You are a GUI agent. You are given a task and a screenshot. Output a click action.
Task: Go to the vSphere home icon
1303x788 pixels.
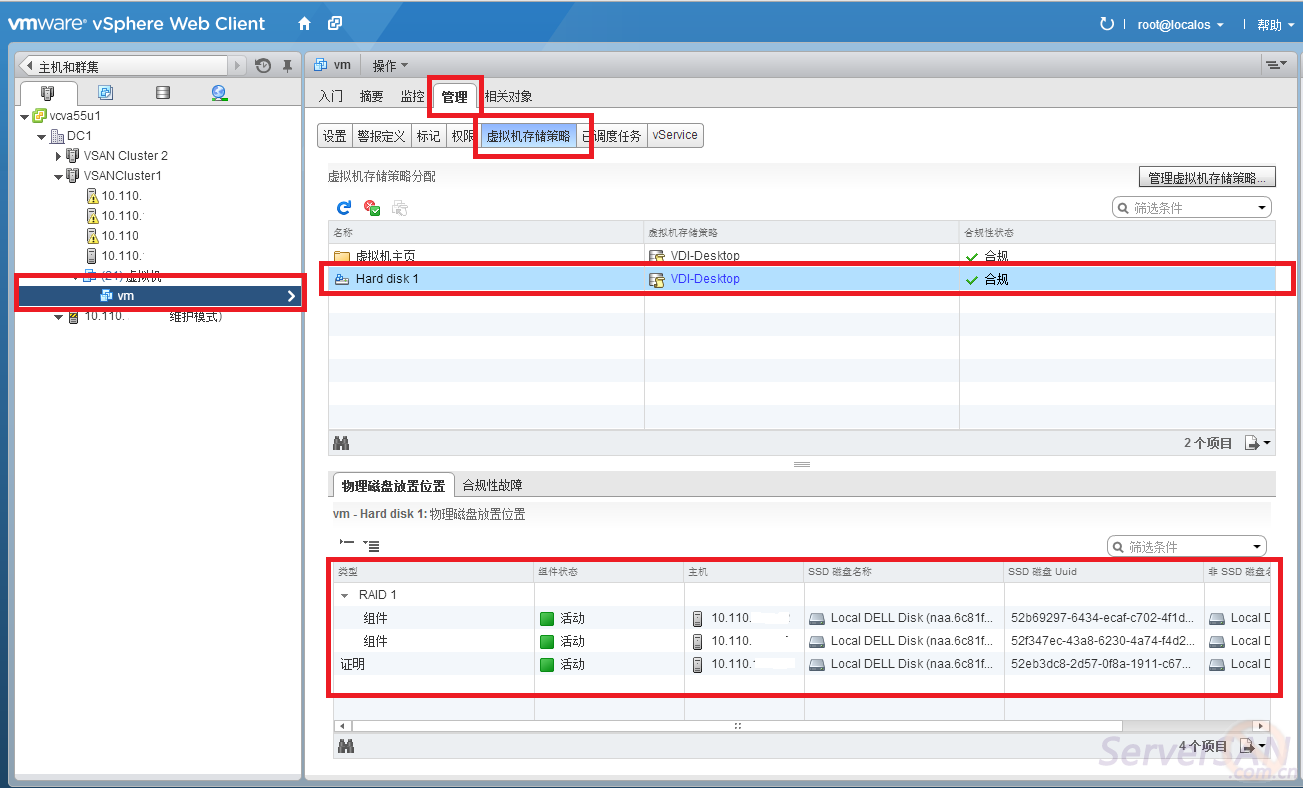[305, 24]
